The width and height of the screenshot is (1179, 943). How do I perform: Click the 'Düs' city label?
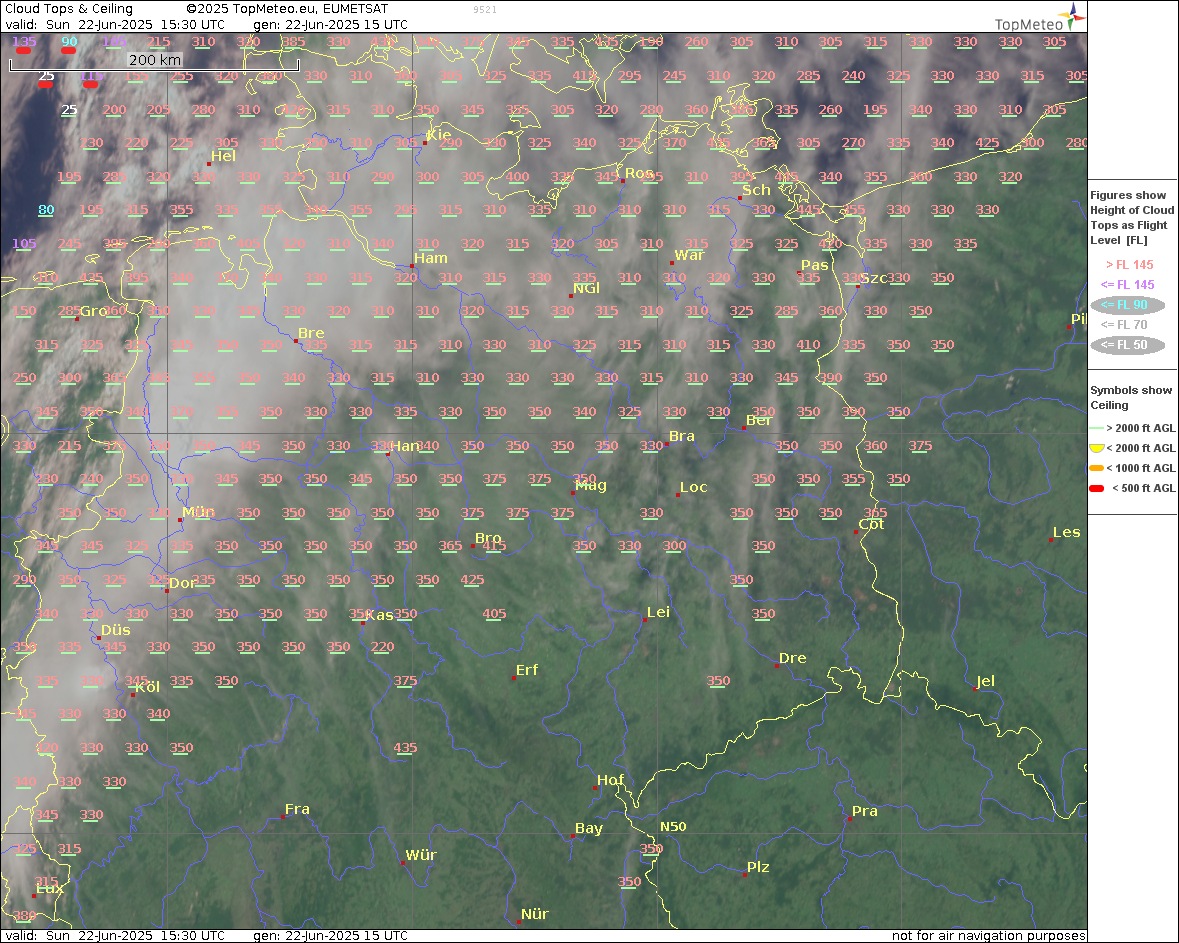116,630
